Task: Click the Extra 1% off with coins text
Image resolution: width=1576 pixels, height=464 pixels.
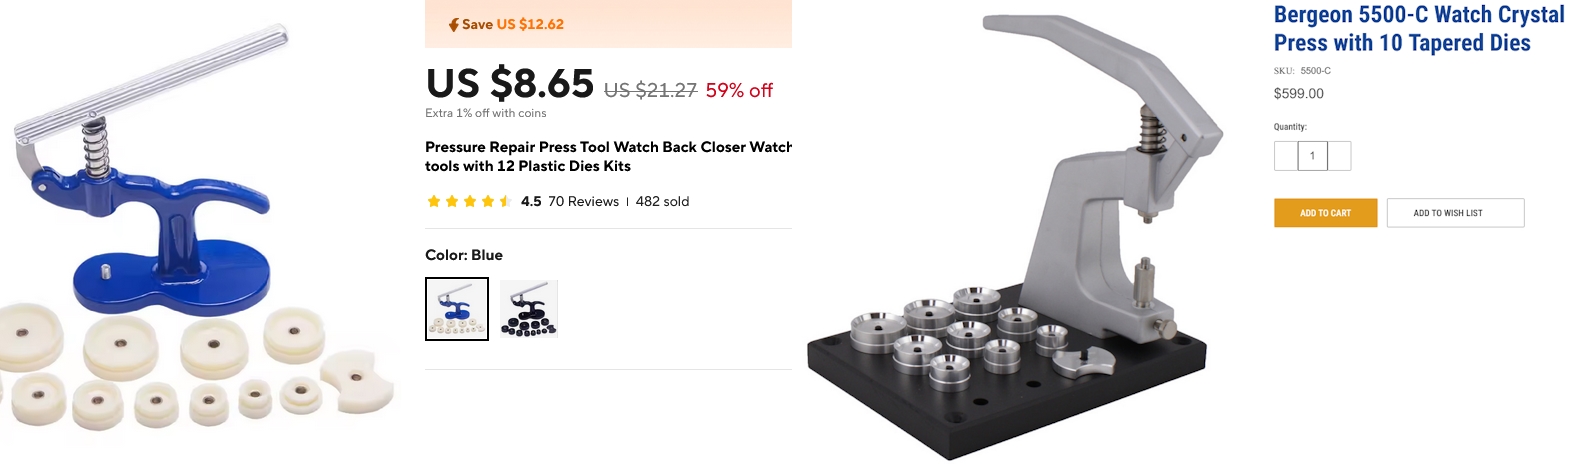Action: pyautogui.click(x=486, y=113)
